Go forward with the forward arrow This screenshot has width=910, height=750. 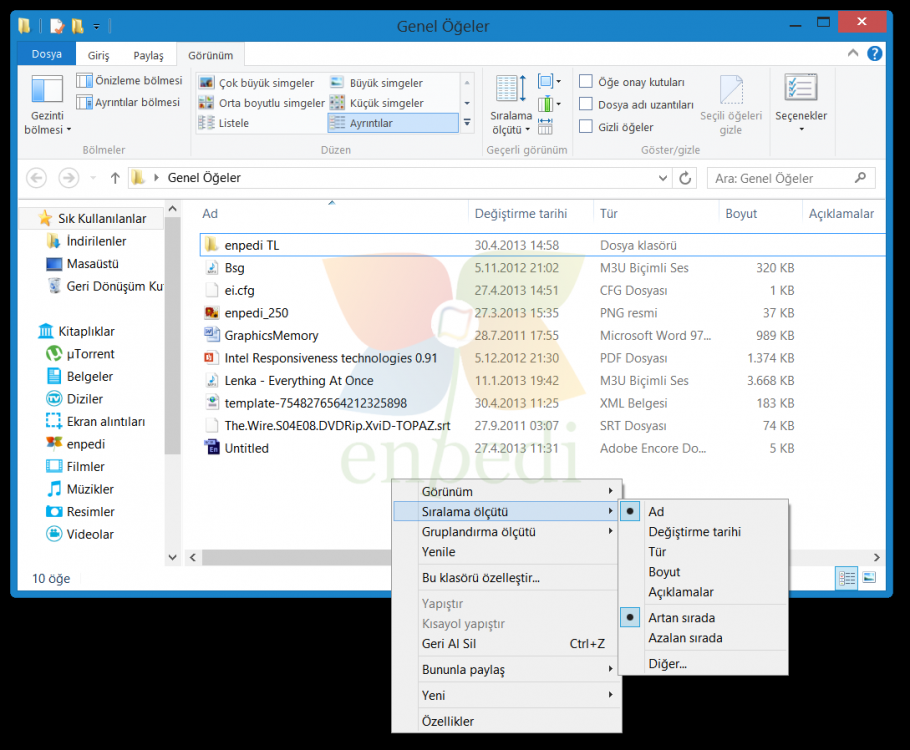tap(69, 178)
